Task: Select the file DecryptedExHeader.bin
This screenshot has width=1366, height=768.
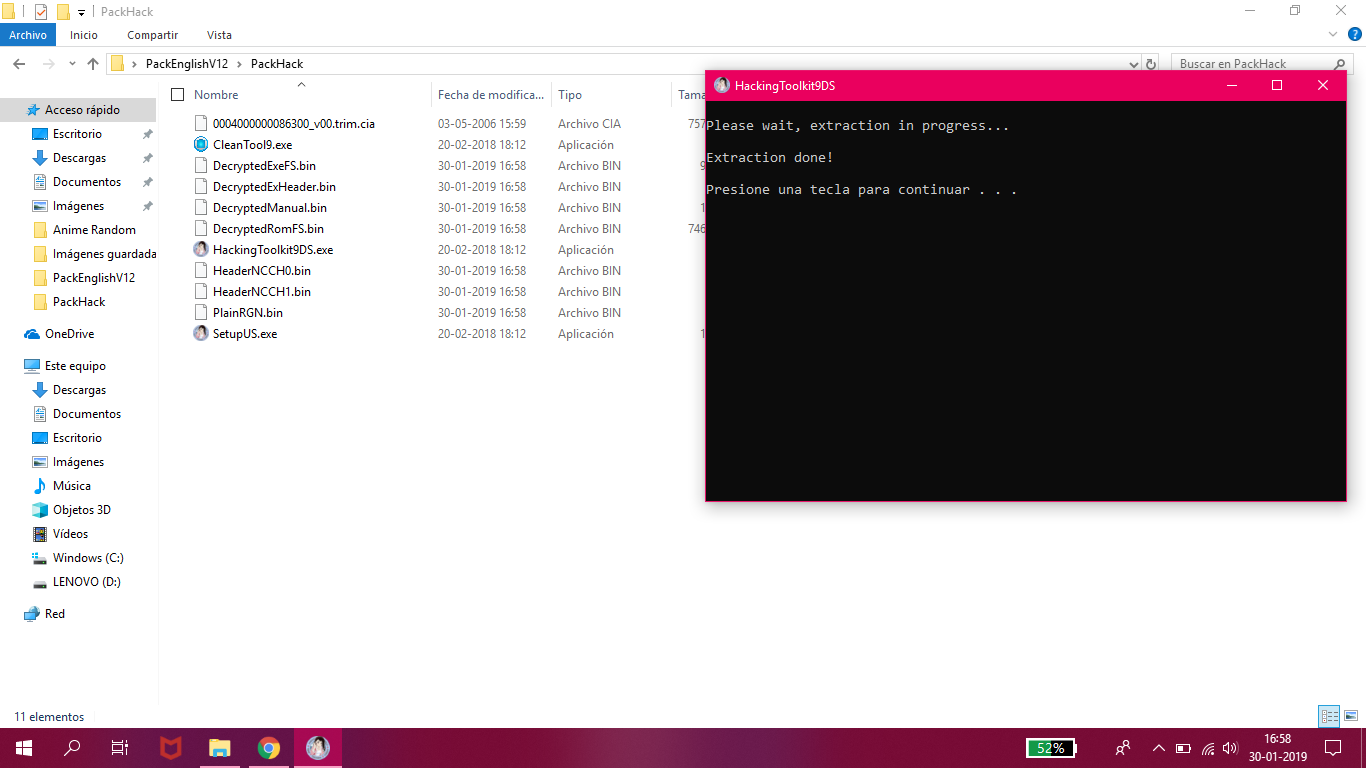Action: (274, 187)
